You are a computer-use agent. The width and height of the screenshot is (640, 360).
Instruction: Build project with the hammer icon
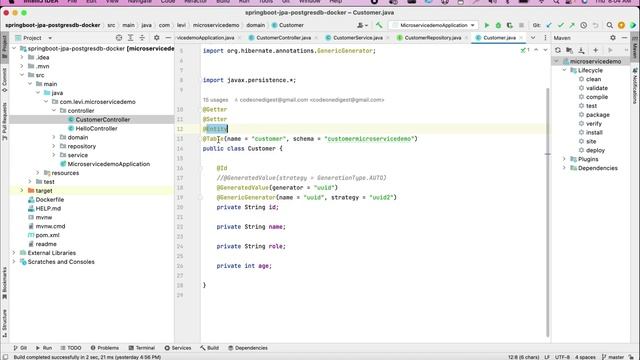(379, 25)
